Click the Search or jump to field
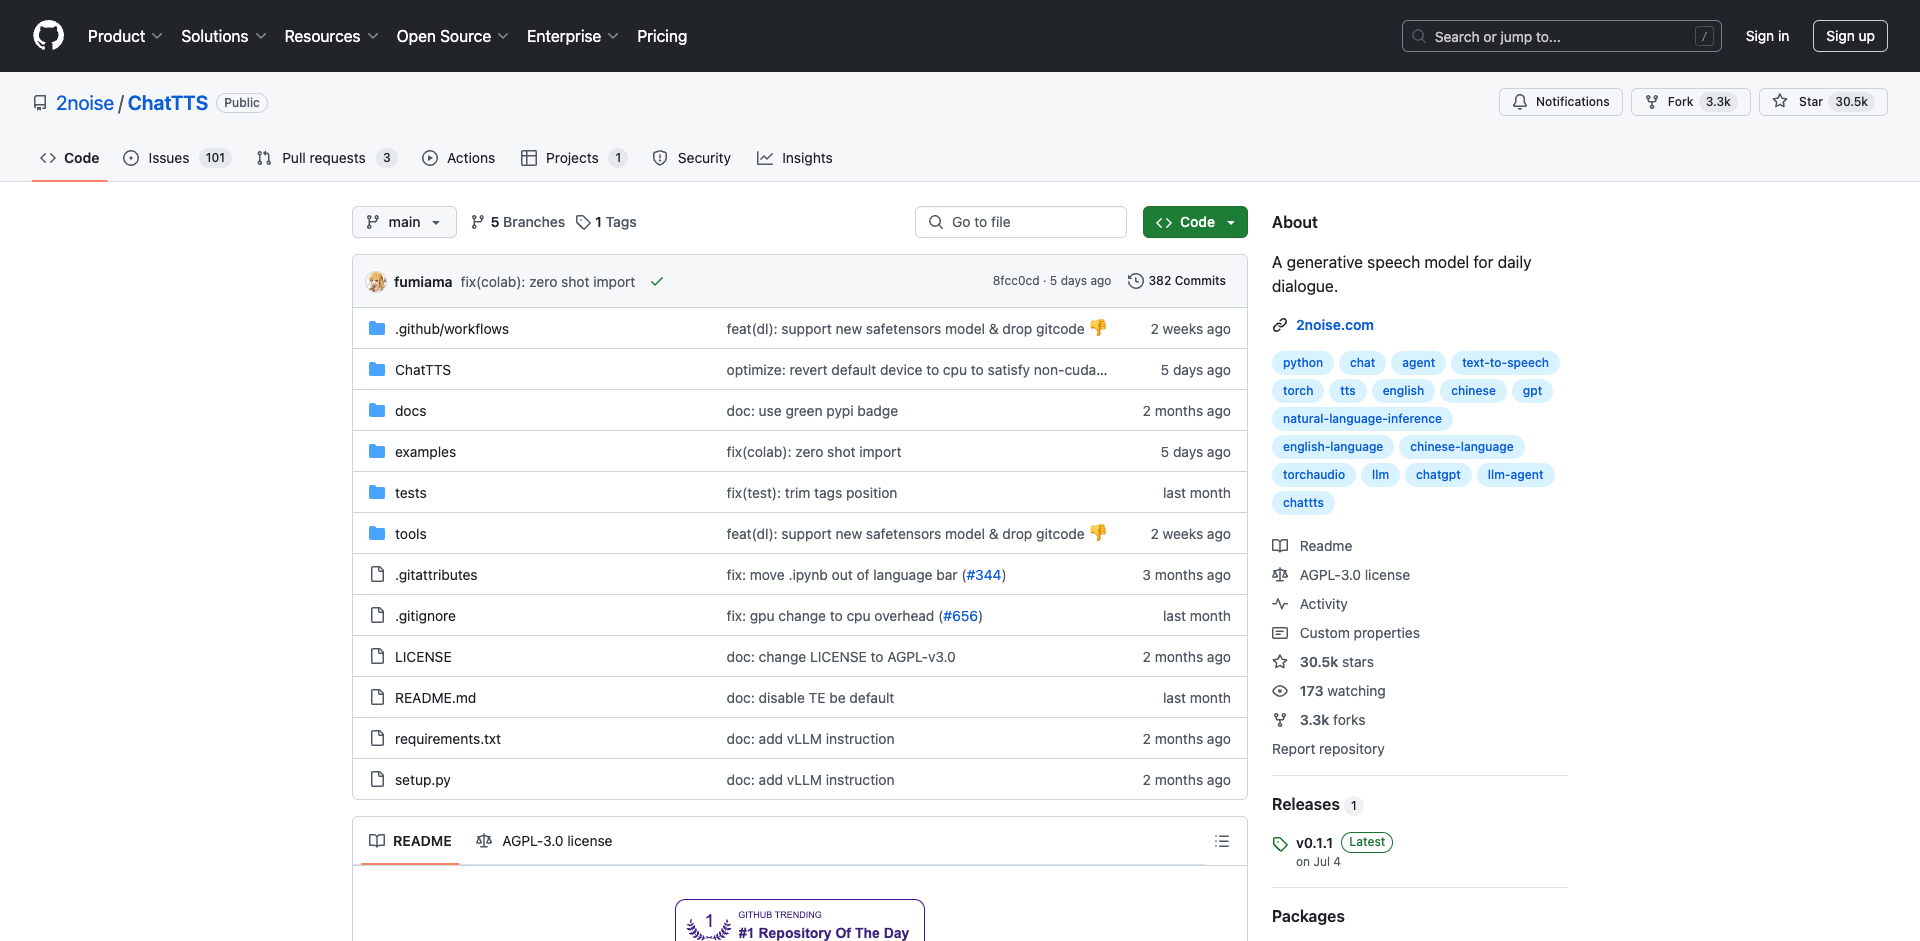Screen dimensions: 1920x941 pos(1562,36)
